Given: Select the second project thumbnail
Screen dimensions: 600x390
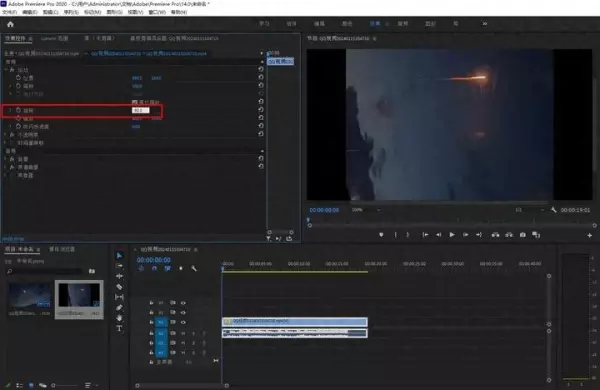Looking at the screenshot, I should point(79,299).
